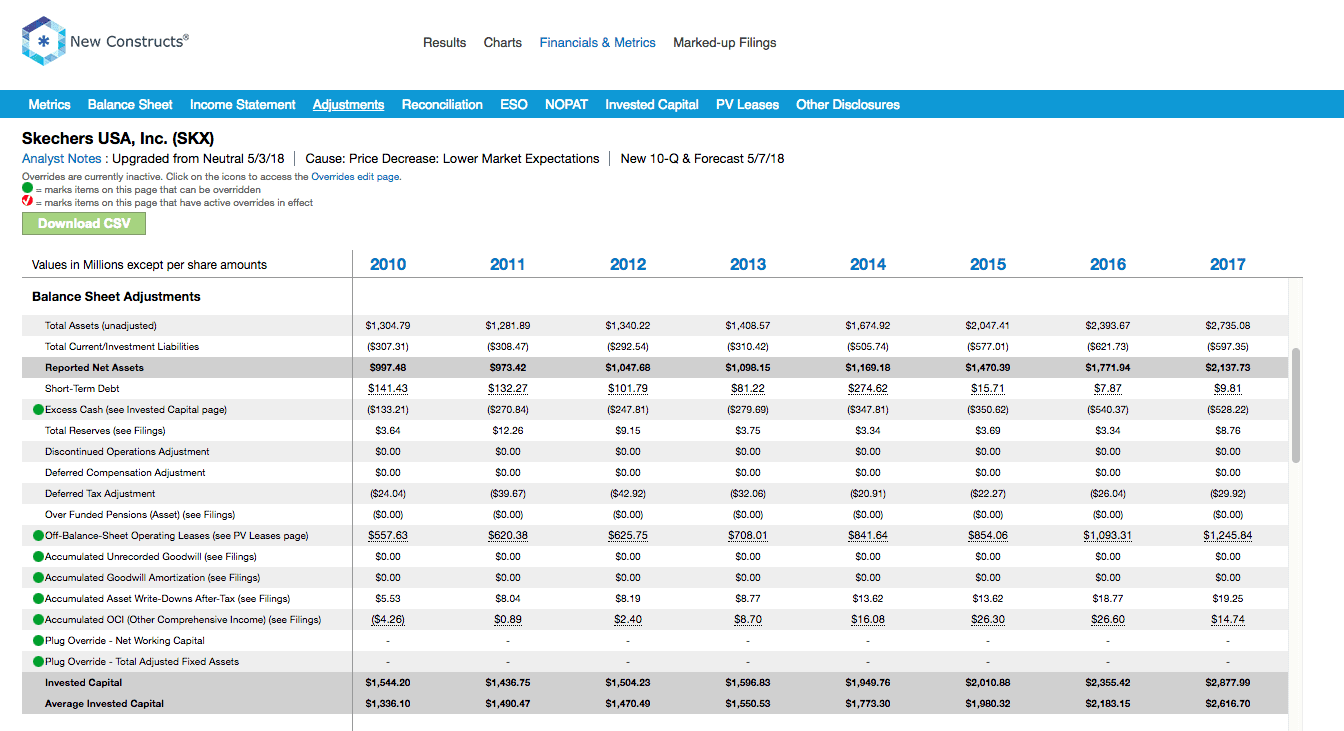The height and width of the screenshot is (731, 1344).
Task: Click the Skechers USA, Inc. (SKX) heading
Action: tap(118, 138)
